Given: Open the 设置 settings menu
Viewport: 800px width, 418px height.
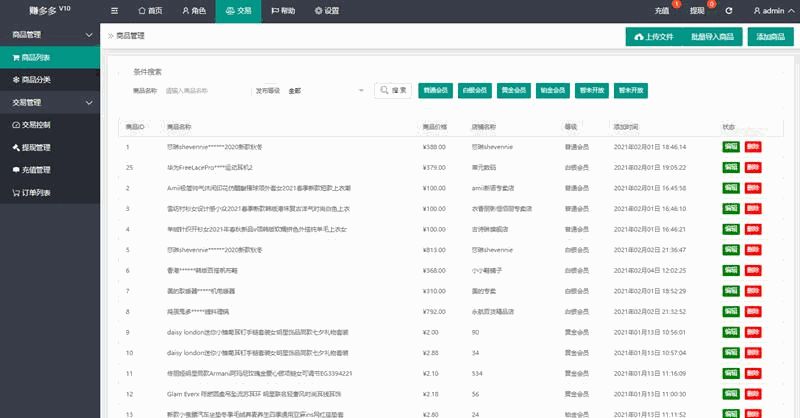Looking at the screenshot, I should [326, 11].
